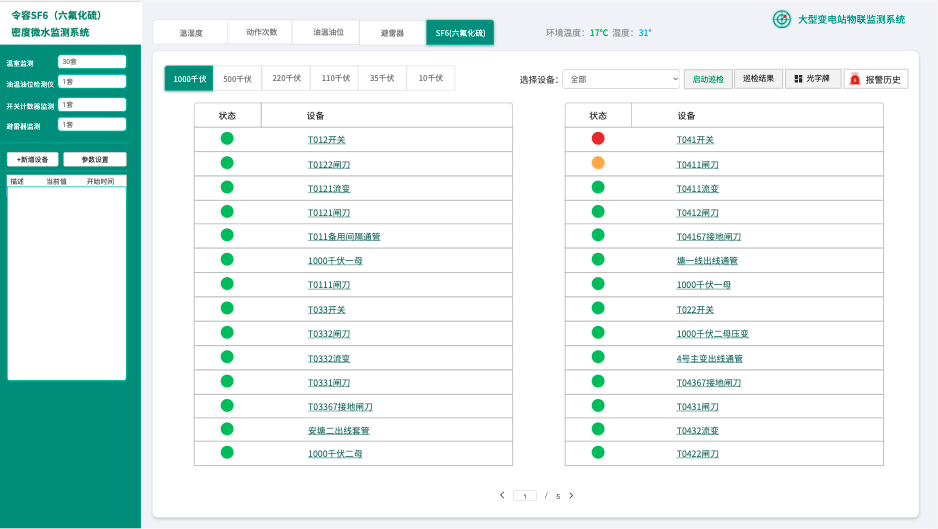The image size is (938, 529).
Task: Select the 500千伏 voltage tab
Action: point(237,78)
